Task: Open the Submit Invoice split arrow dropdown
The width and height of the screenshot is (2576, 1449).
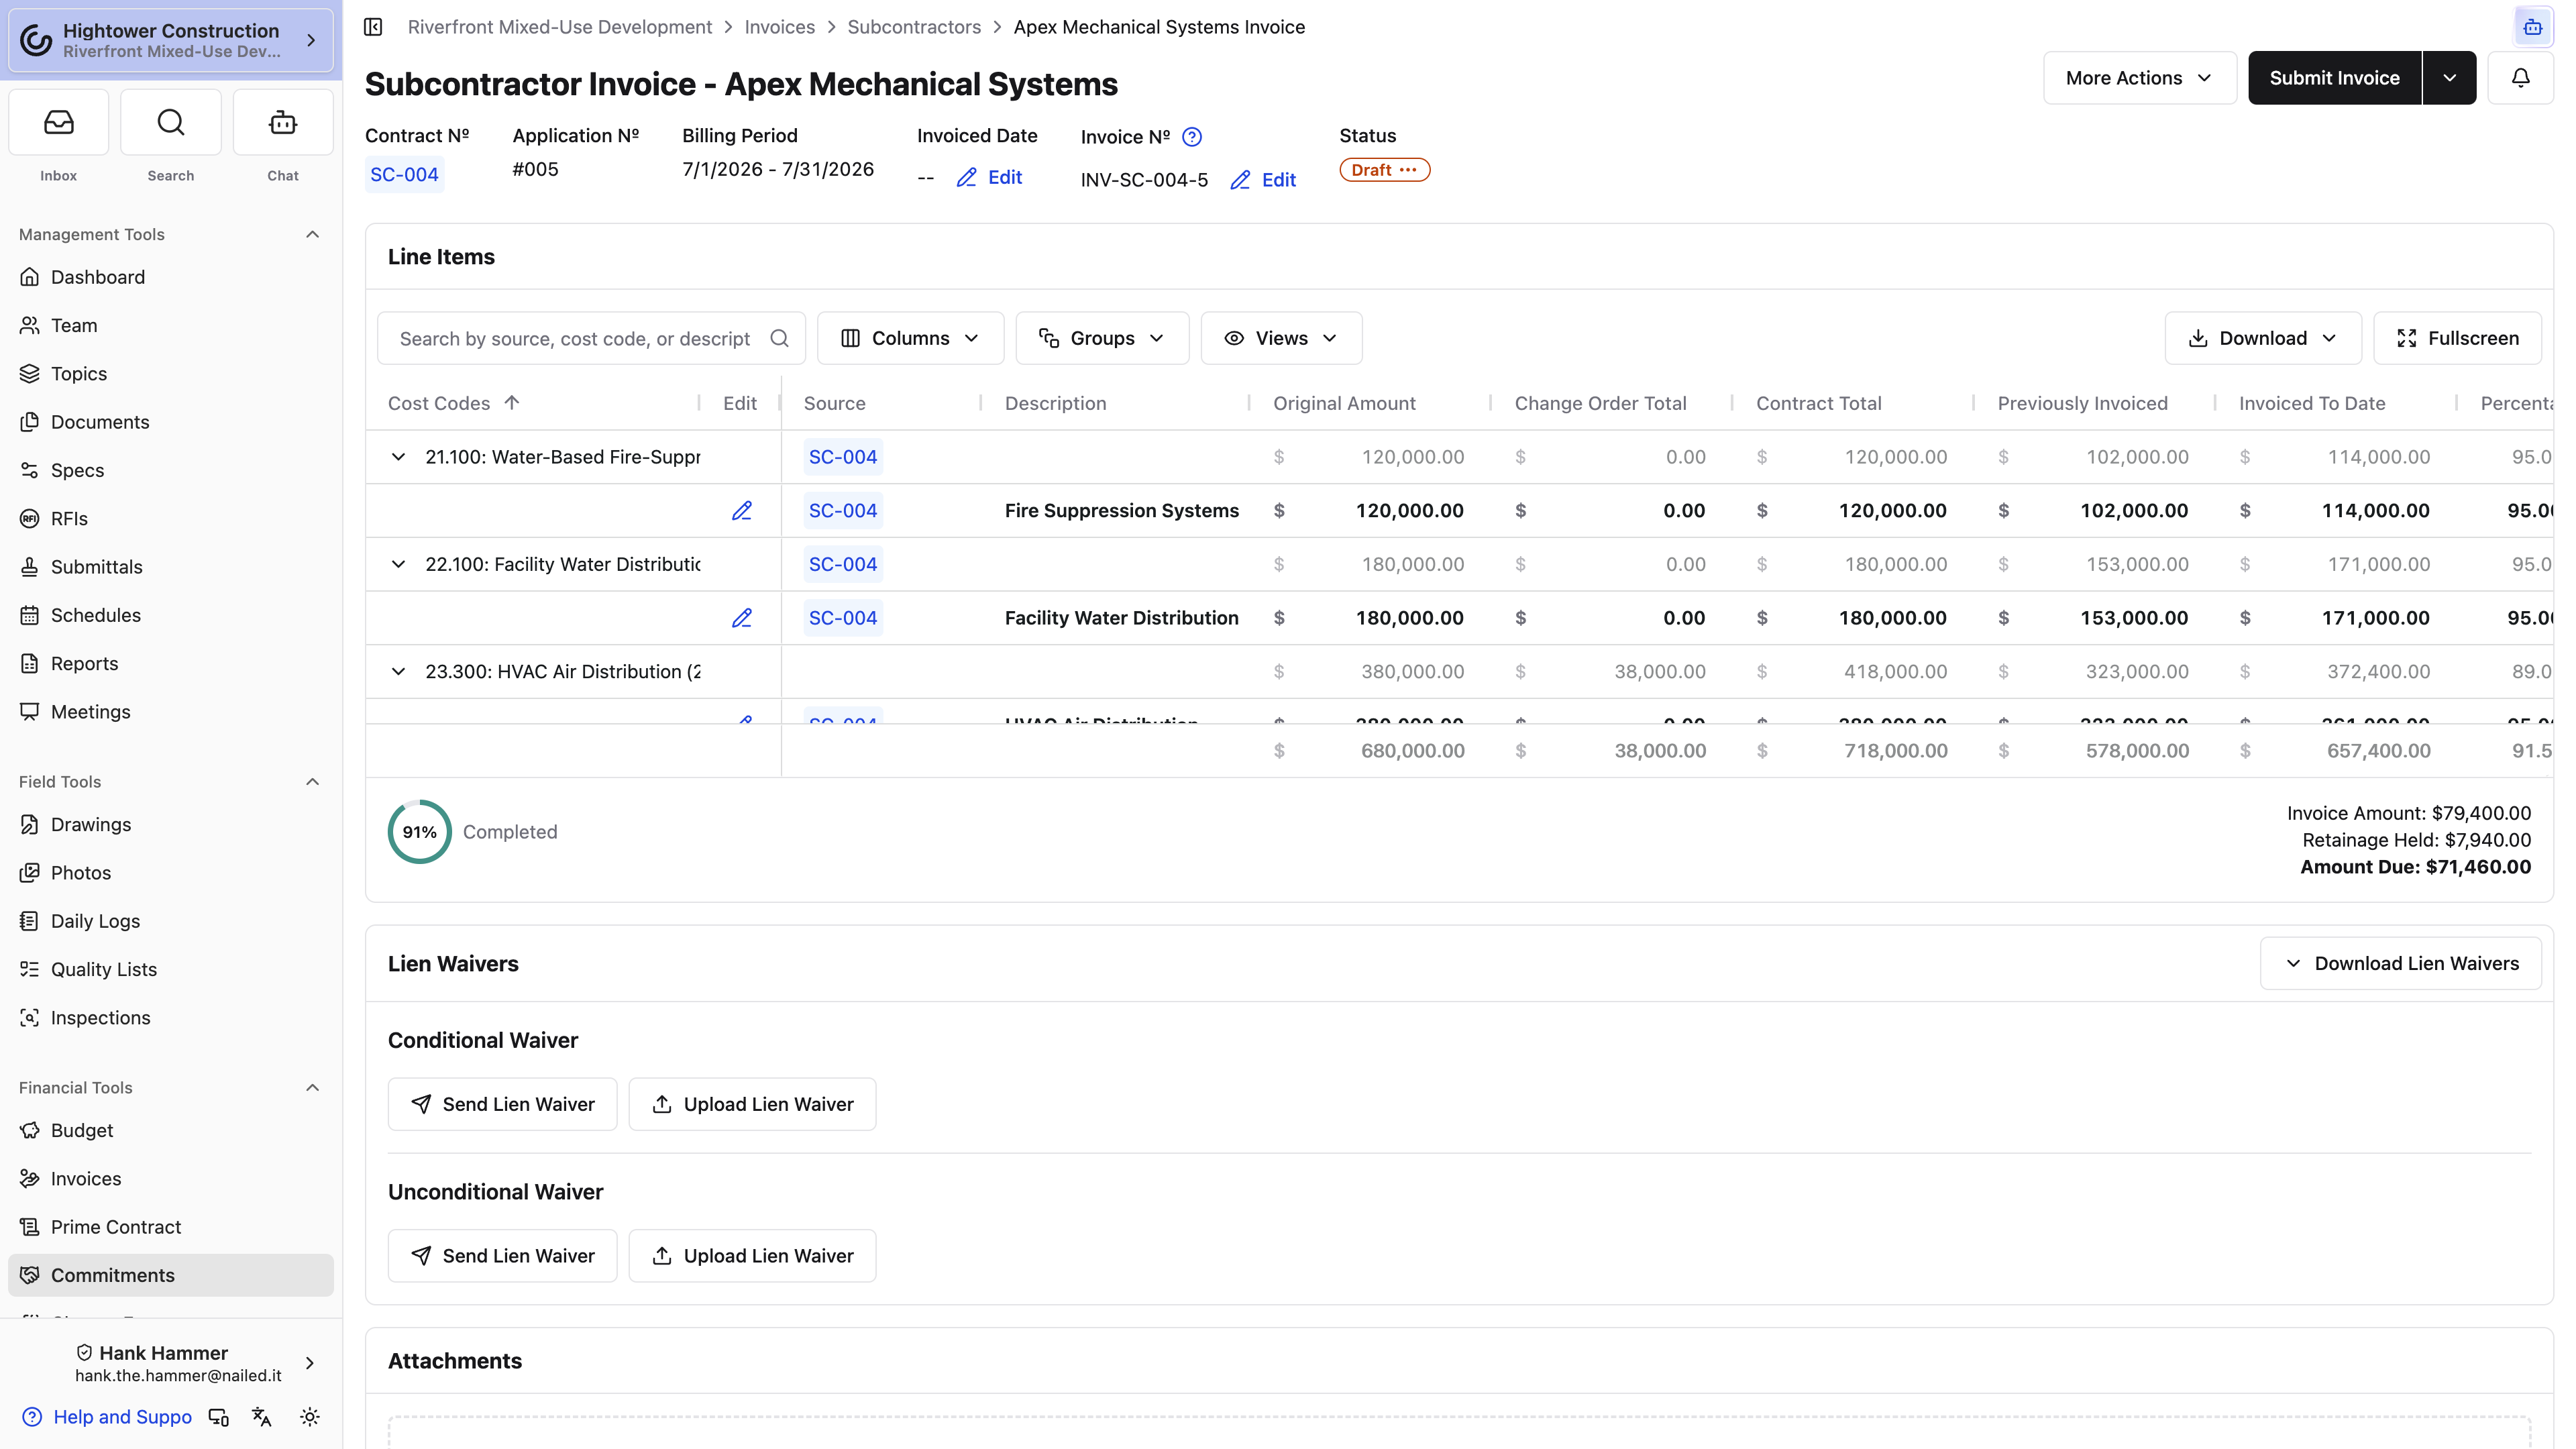Action: (x=2449, y=78)
